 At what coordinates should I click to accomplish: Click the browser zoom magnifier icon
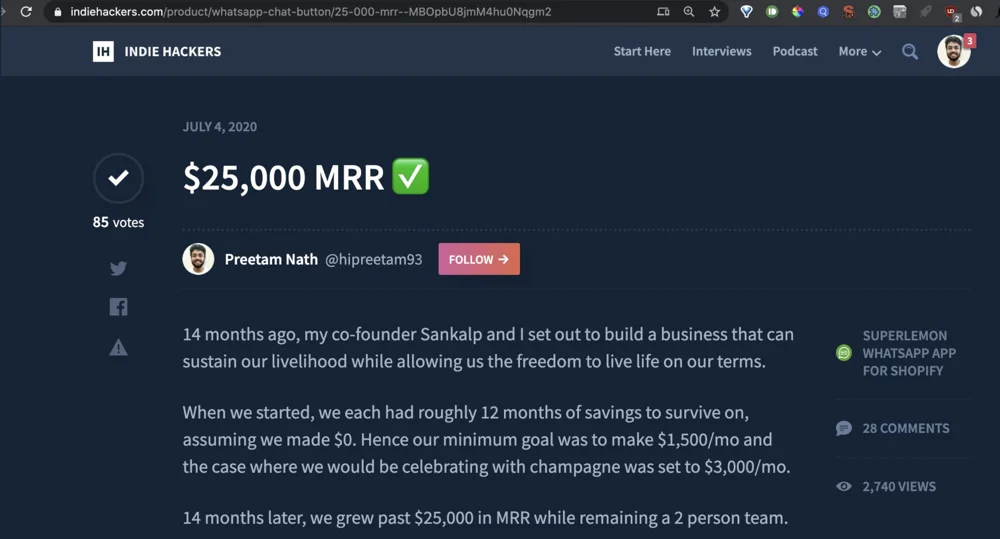pos(689,12)
